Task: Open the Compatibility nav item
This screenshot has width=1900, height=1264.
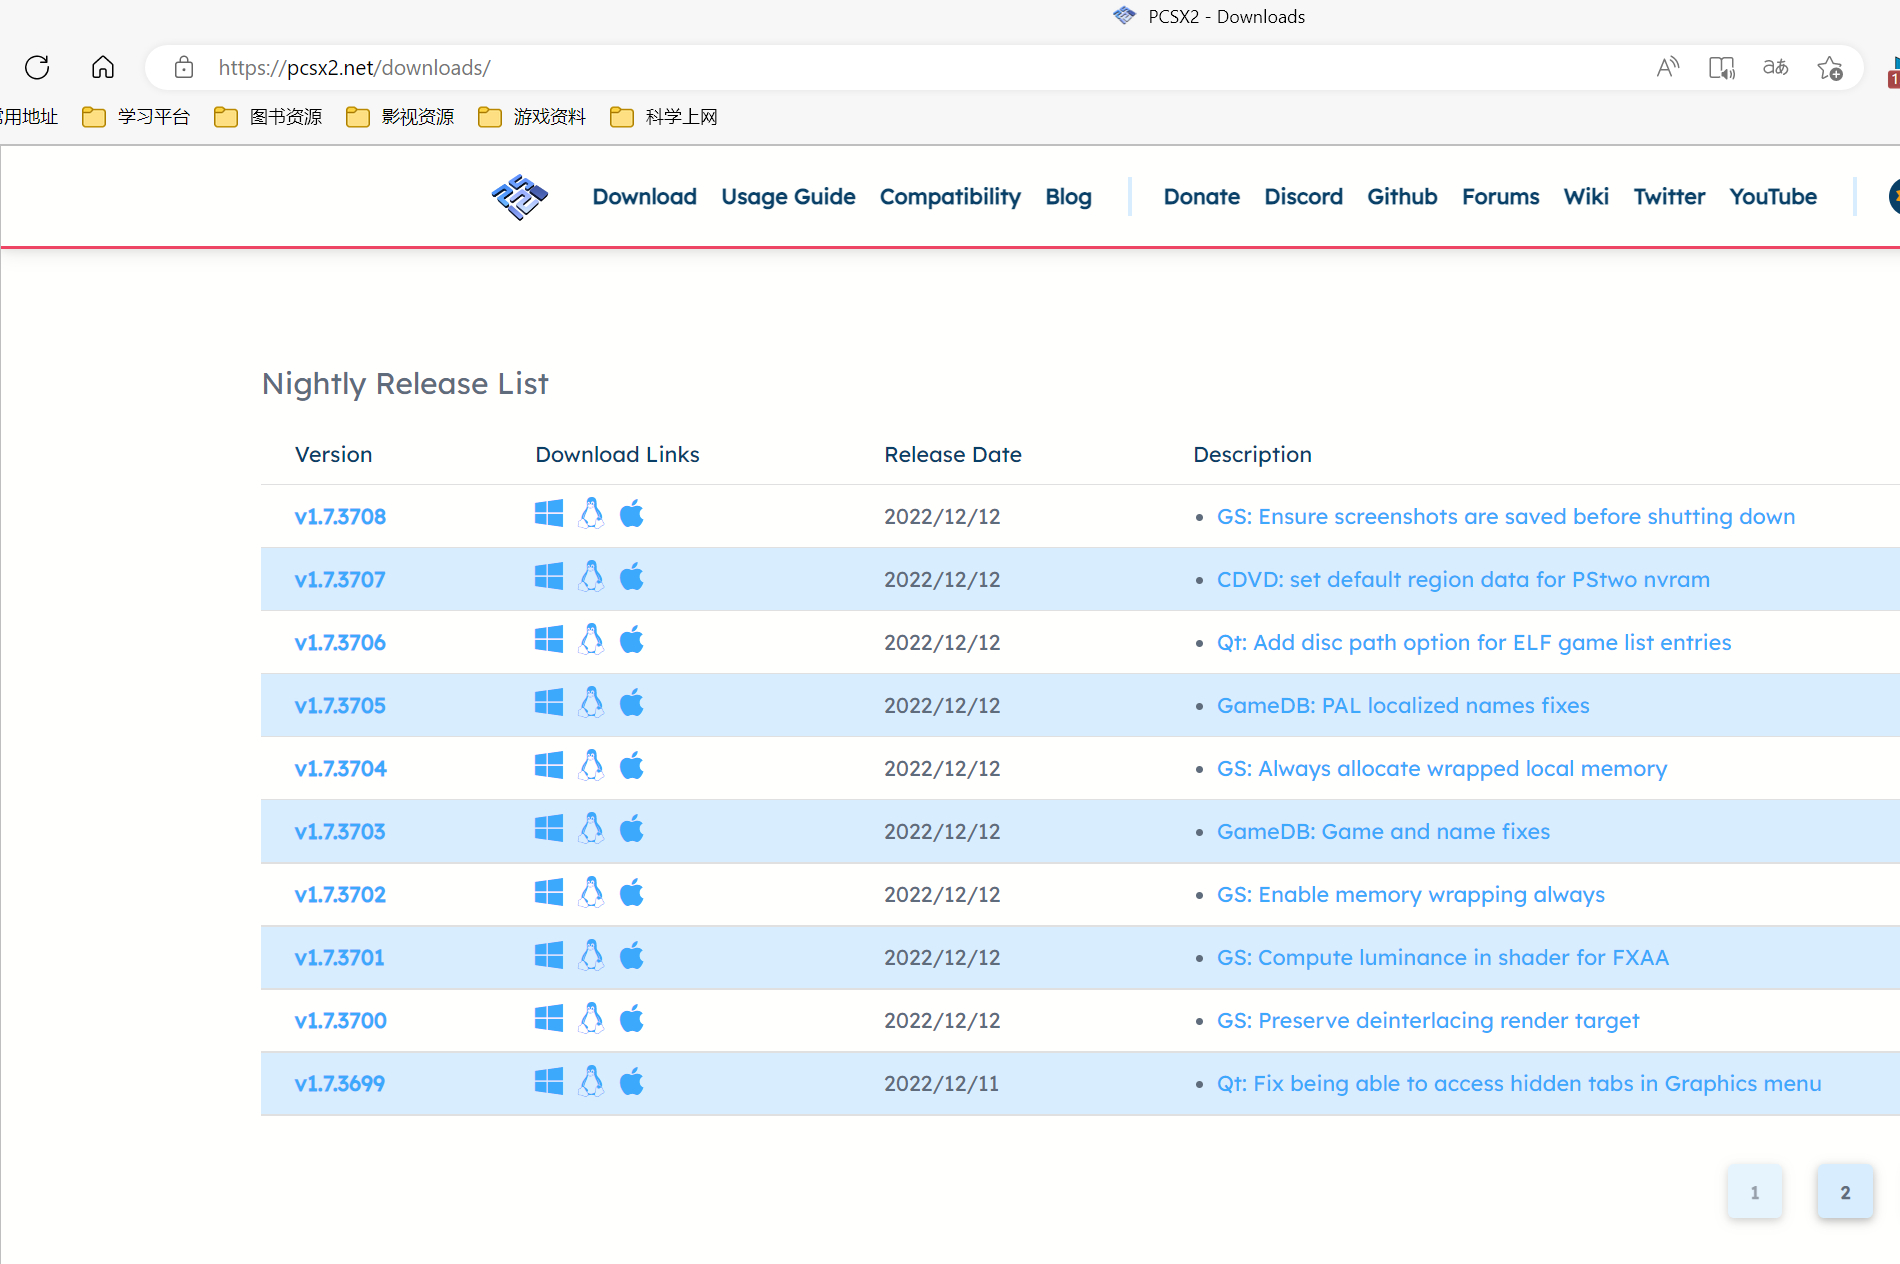Action: [x=950, y=197]
